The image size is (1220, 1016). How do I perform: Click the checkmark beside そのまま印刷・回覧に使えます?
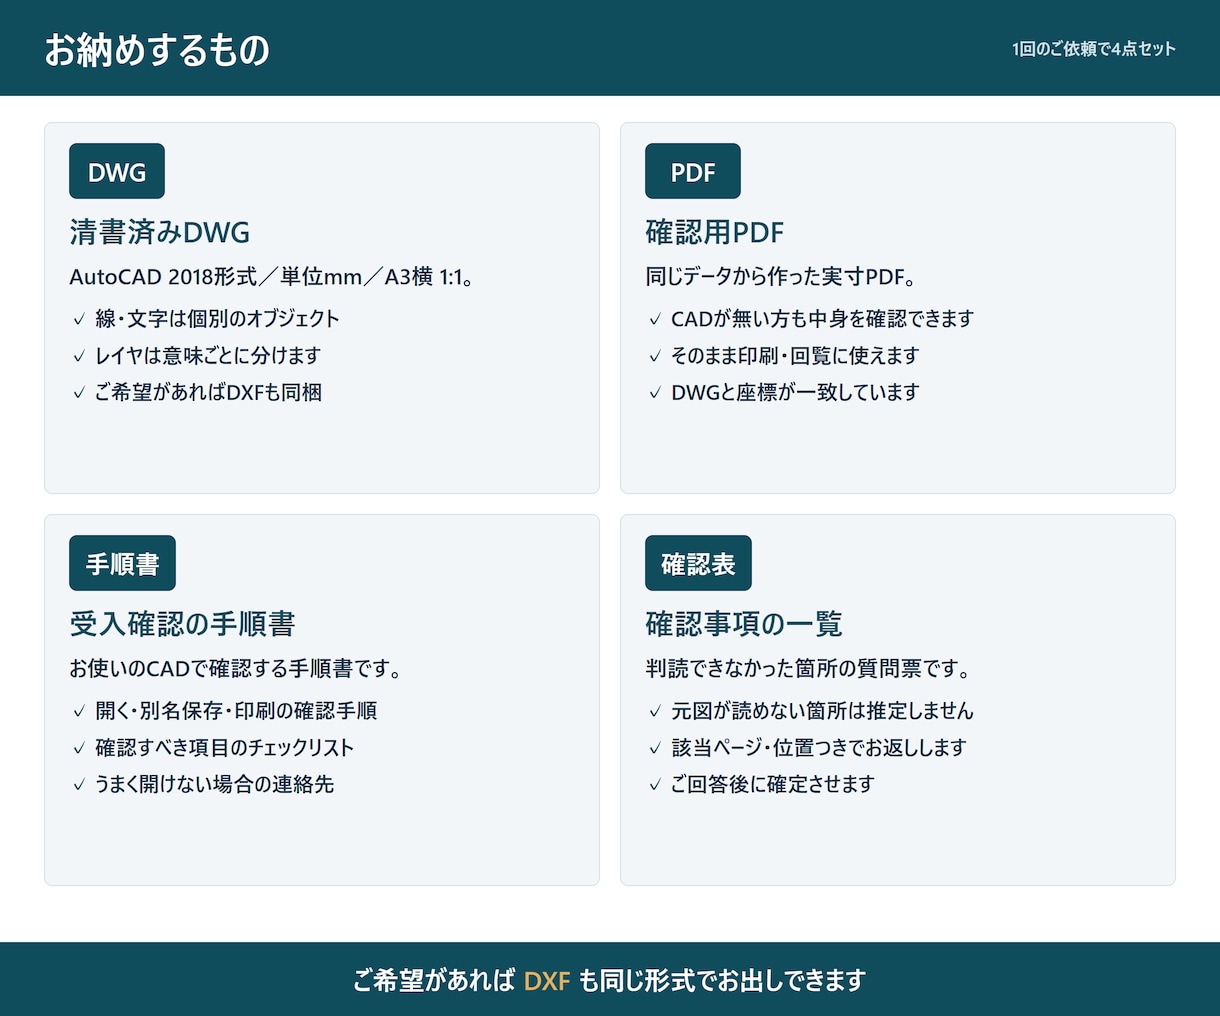pyautogui.click(x=655, y=357)
